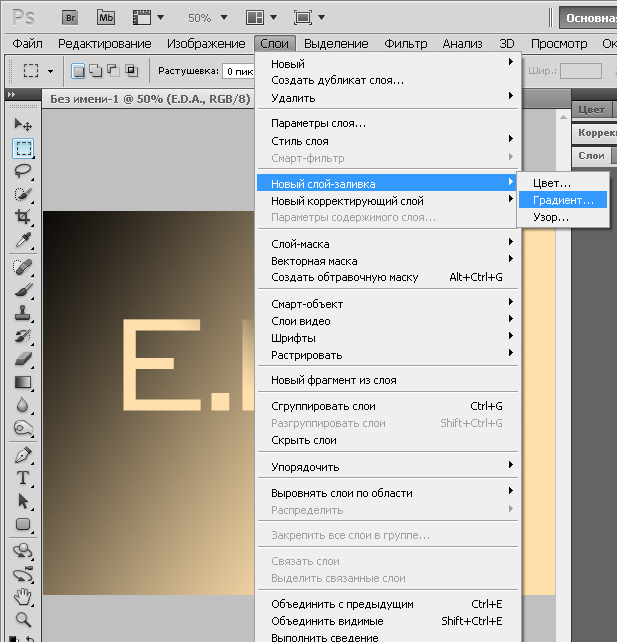Open the Коррекция panel tab
Screen dimensions: 617x642
[595, 133]
